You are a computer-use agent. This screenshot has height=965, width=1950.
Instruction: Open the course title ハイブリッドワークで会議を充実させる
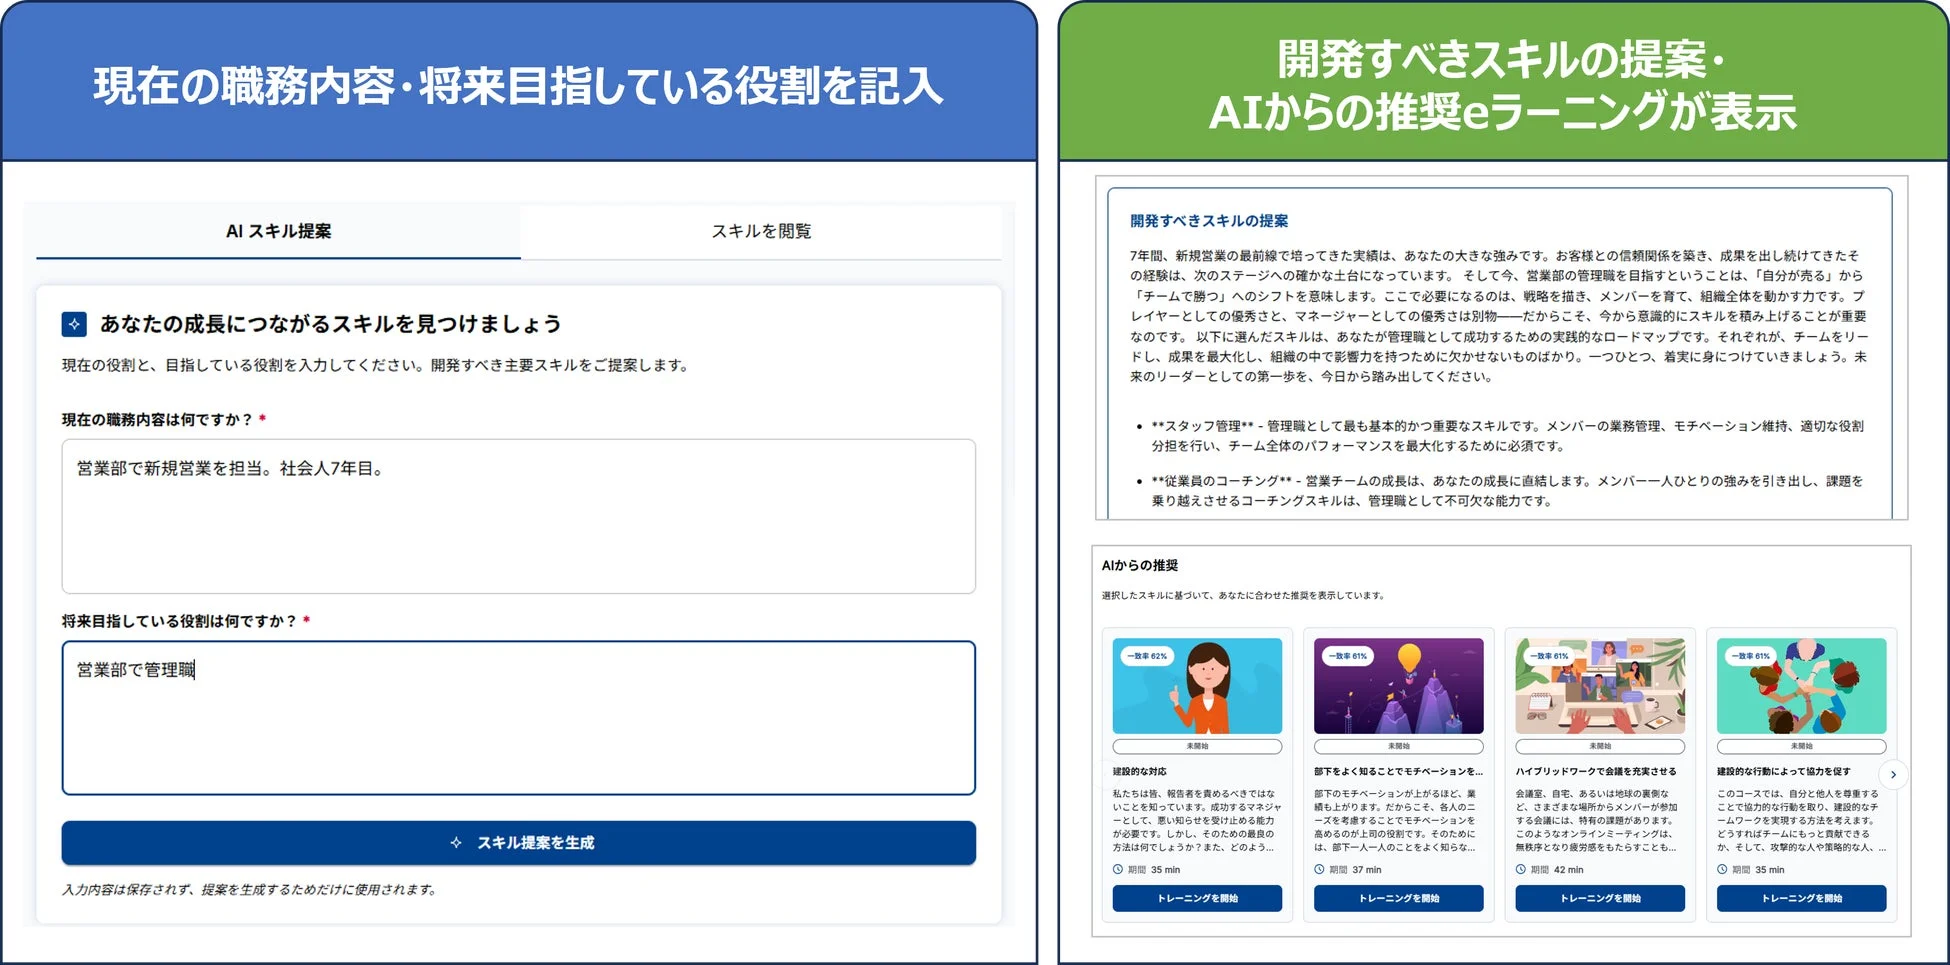tap(1596, 772)
